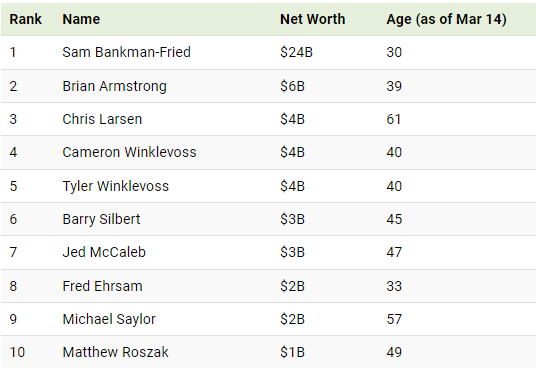This screenshot has width=536, height=368.
Task: Click the Name column header
Action: click(x=81, y=19)
